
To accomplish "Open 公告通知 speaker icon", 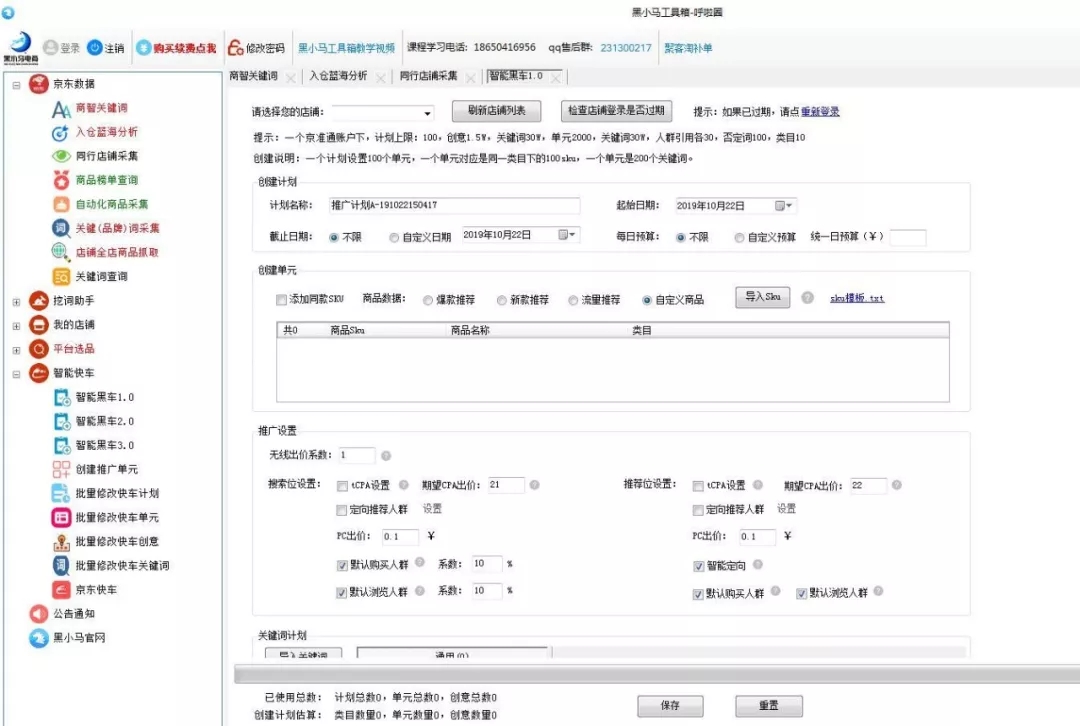I will 39,614.
